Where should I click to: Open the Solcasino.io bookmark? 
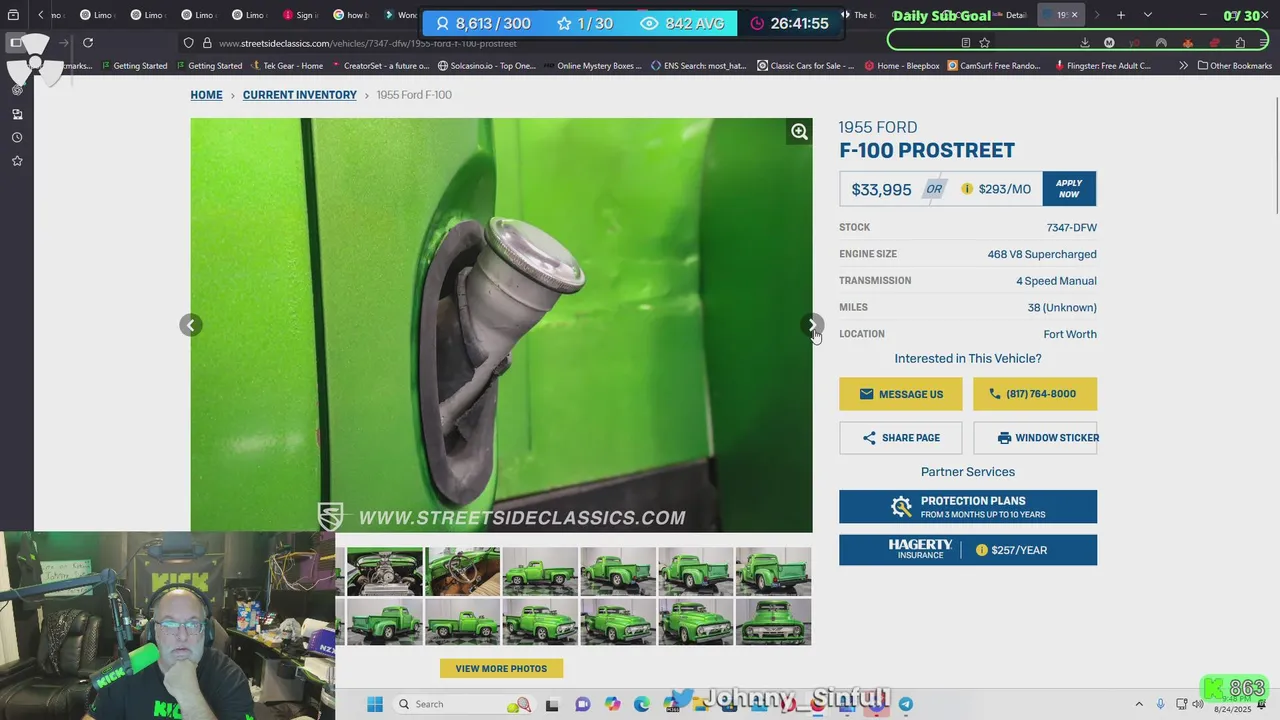tap(487, 66)
